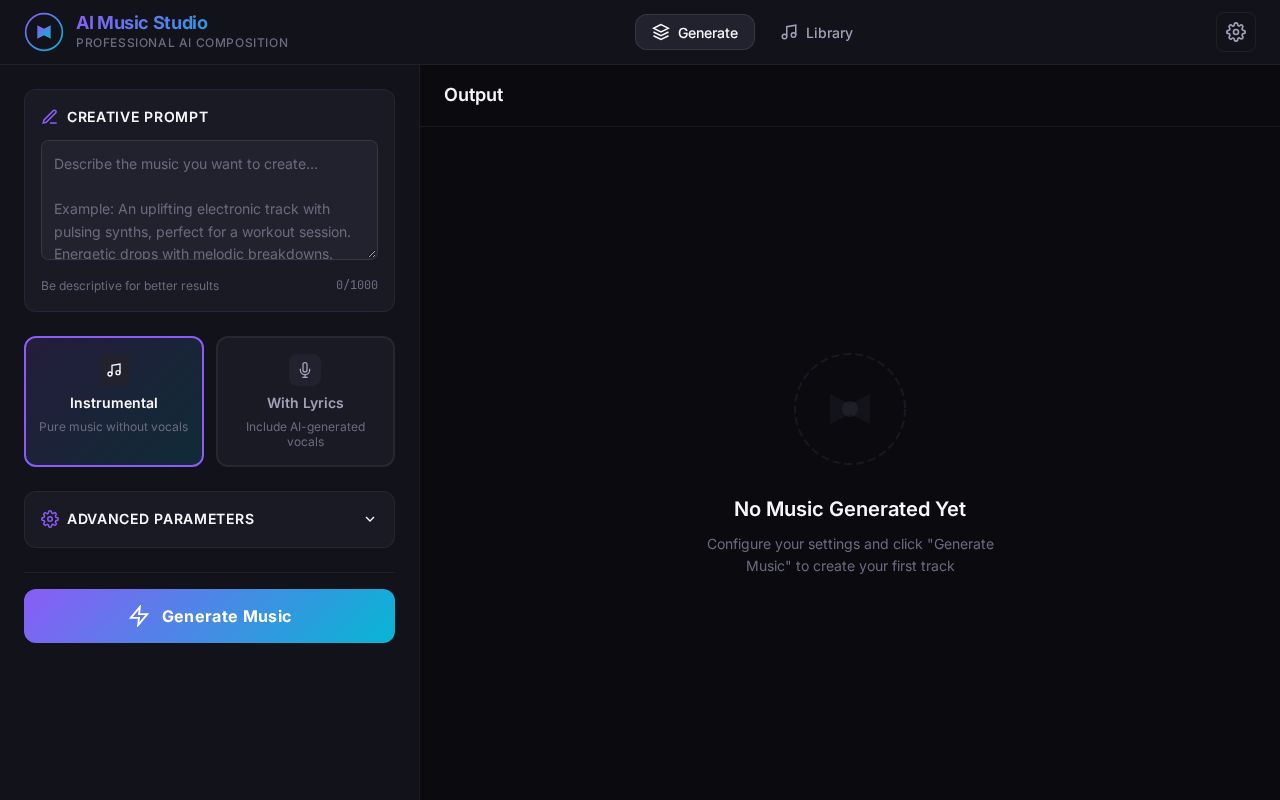Click the layers icon on Generate tab

pos(661,32)
